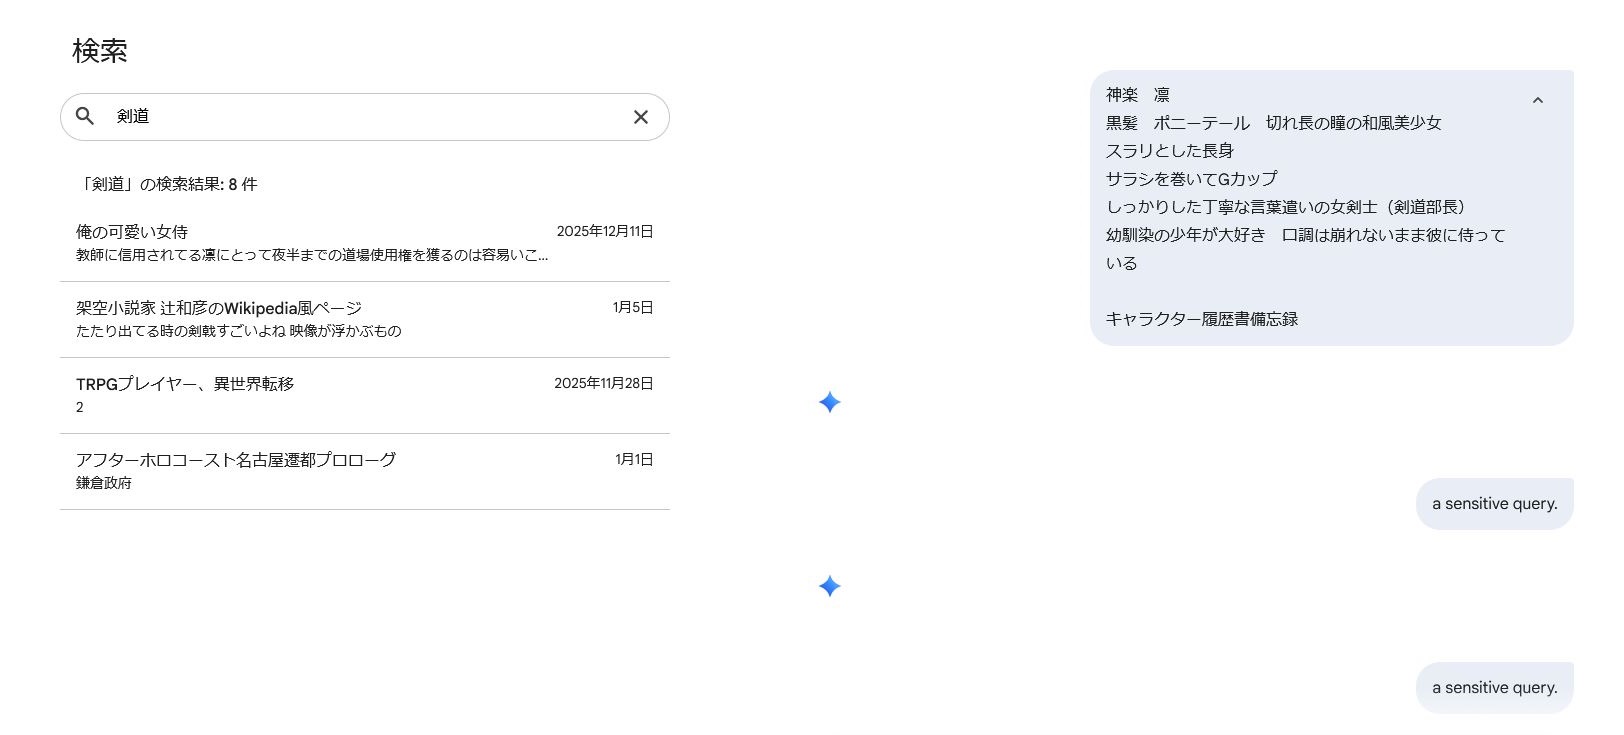Open the 俺の可愛い女侍 search result
The image size is (1624, 735).
pos(132,232)
